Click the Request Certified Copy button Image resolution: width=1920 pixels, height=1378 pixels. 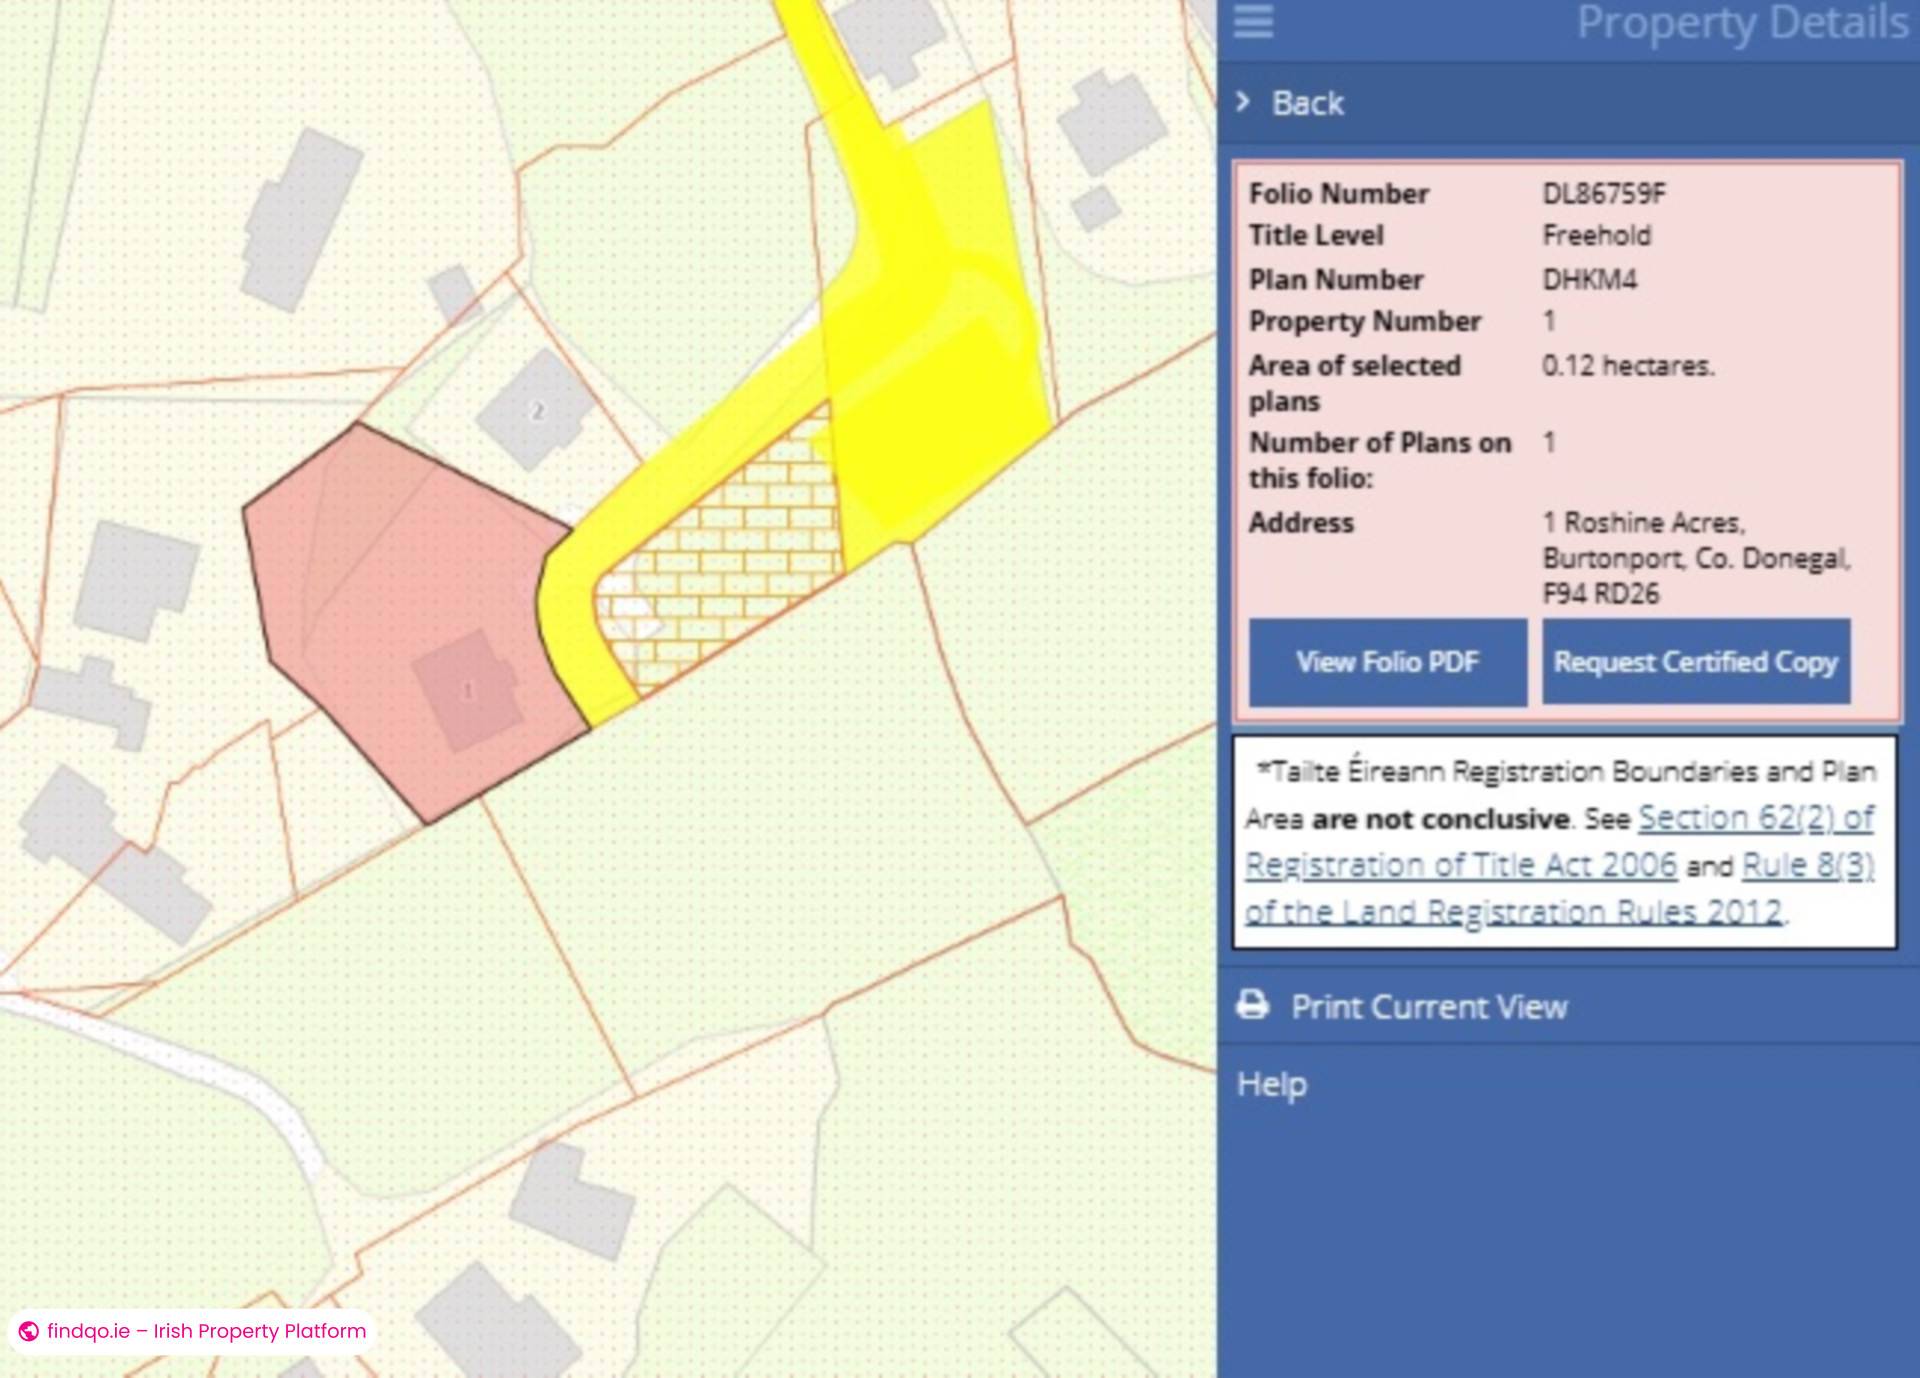coord(1696,662)
